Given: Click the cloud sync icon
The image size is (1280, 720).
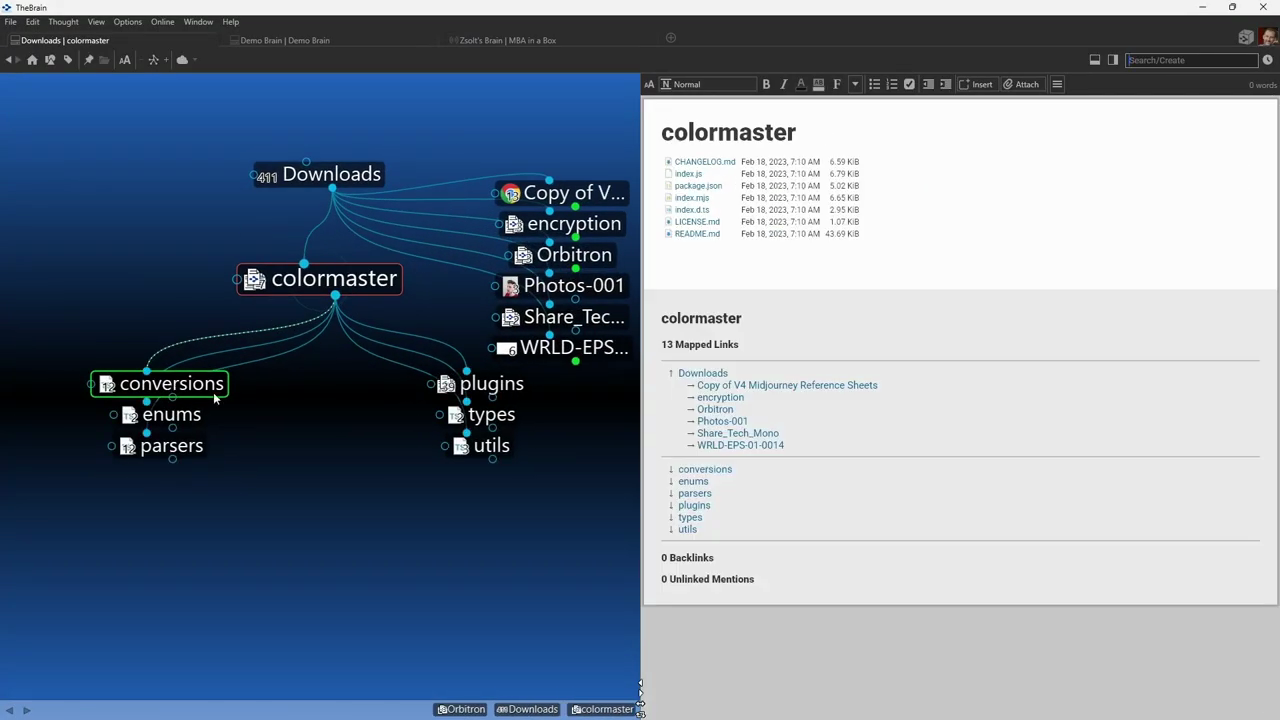Looking at the screenshot, I should pos(182,60).
